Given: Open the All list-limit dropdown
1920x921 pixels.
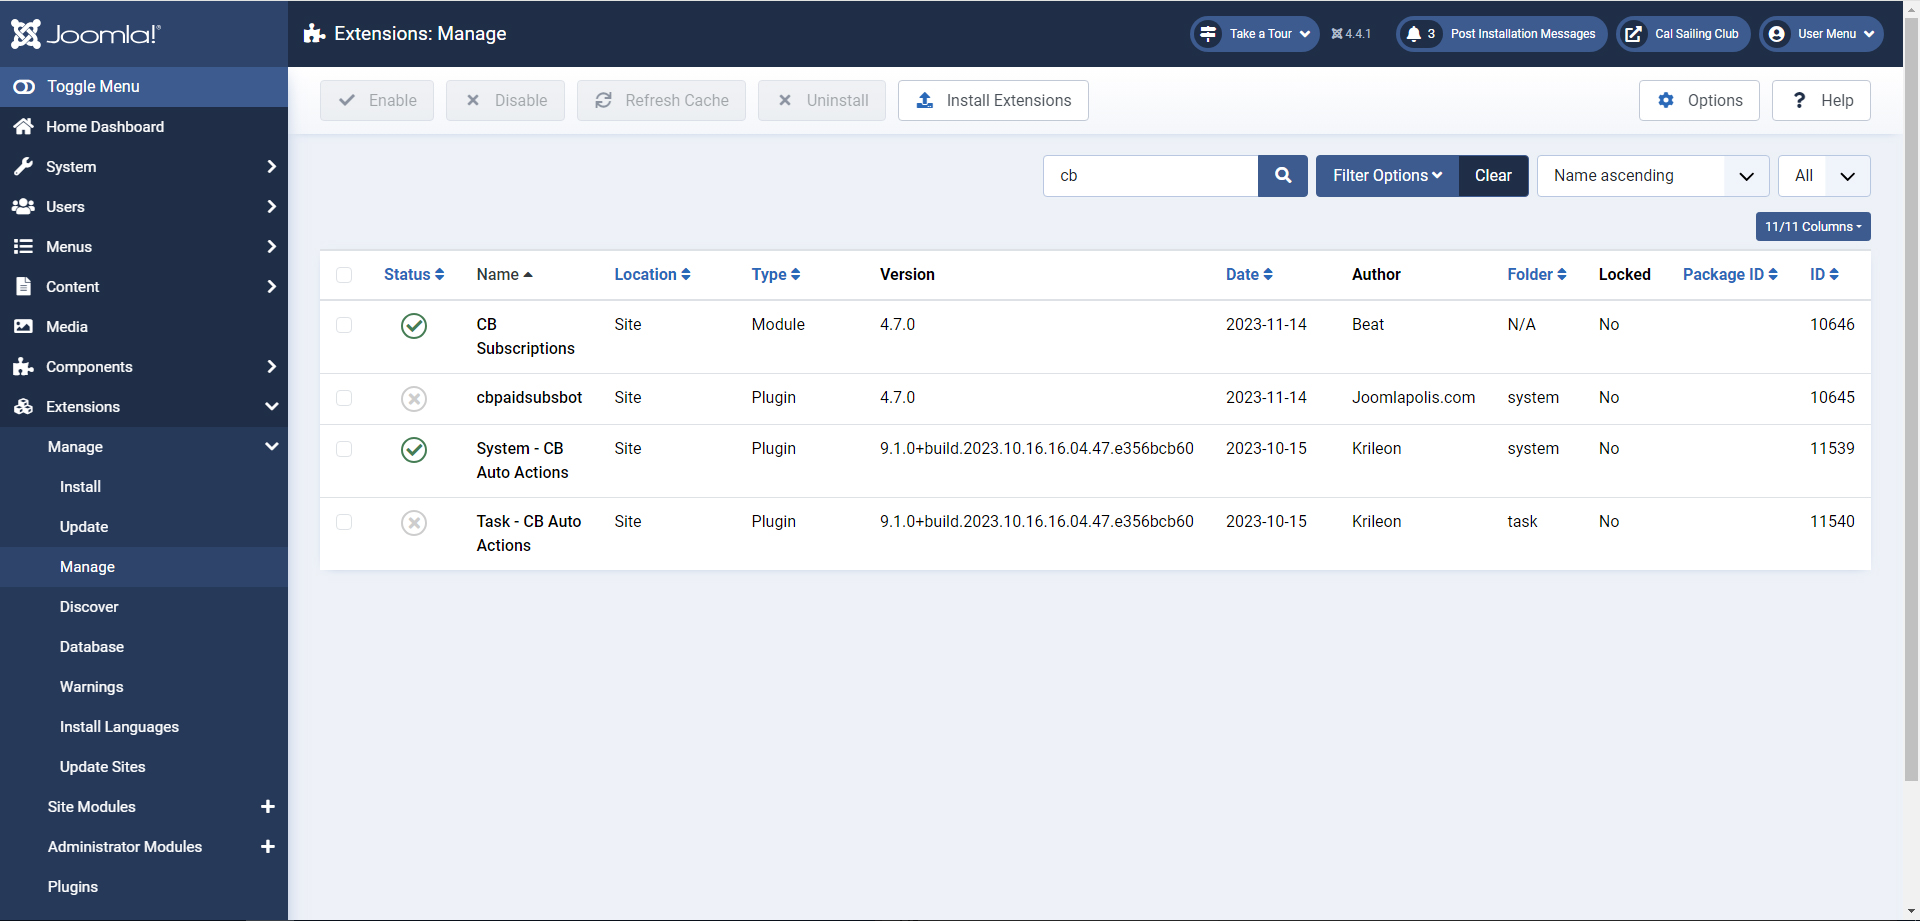Looking at the screenshot, I should (1824, 176).
